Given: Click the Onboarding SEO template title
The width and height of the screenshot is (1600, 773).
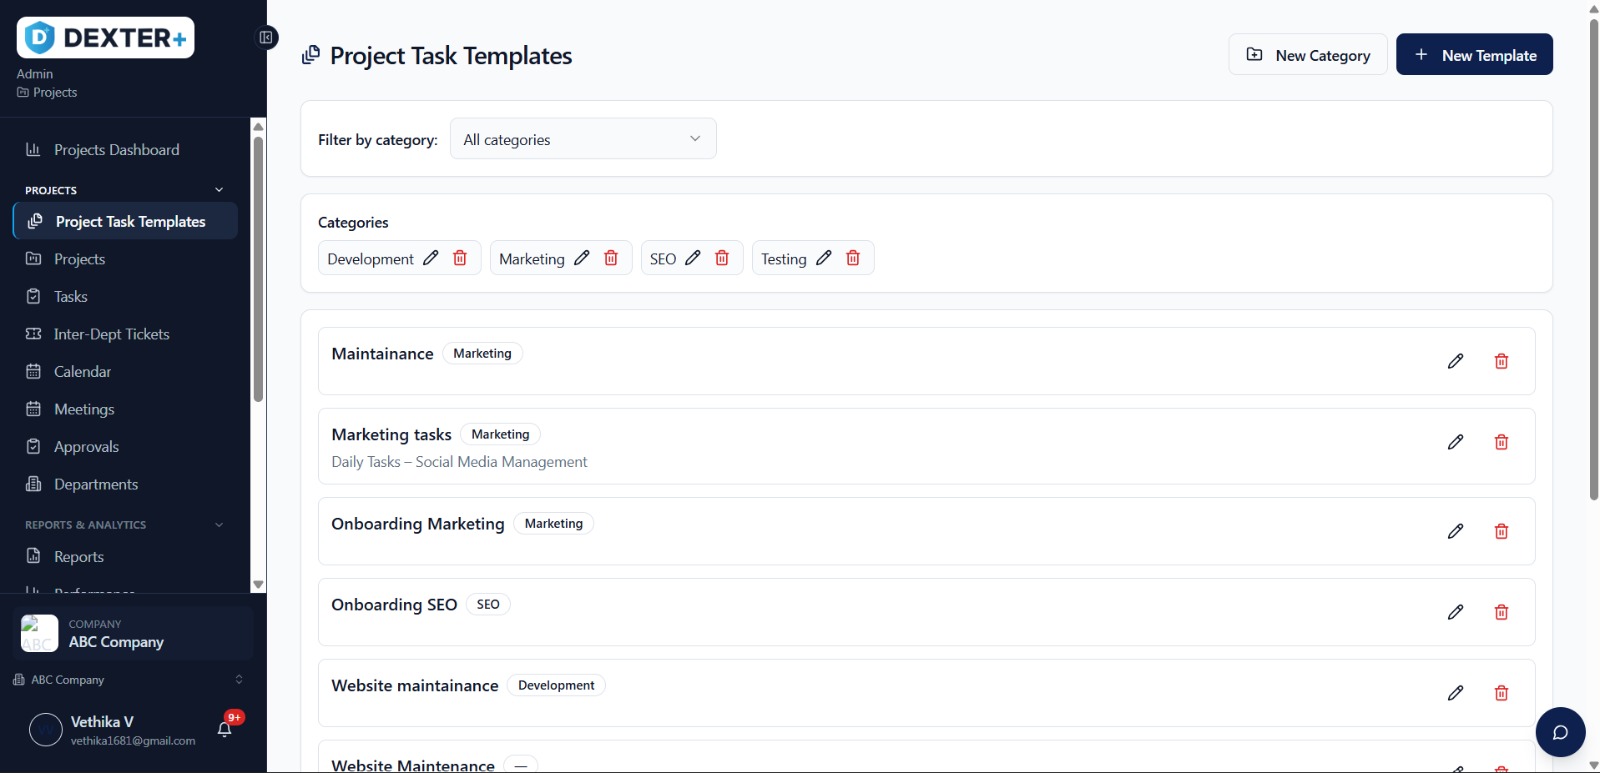Looking at the screenshot, I should point(394,605).
